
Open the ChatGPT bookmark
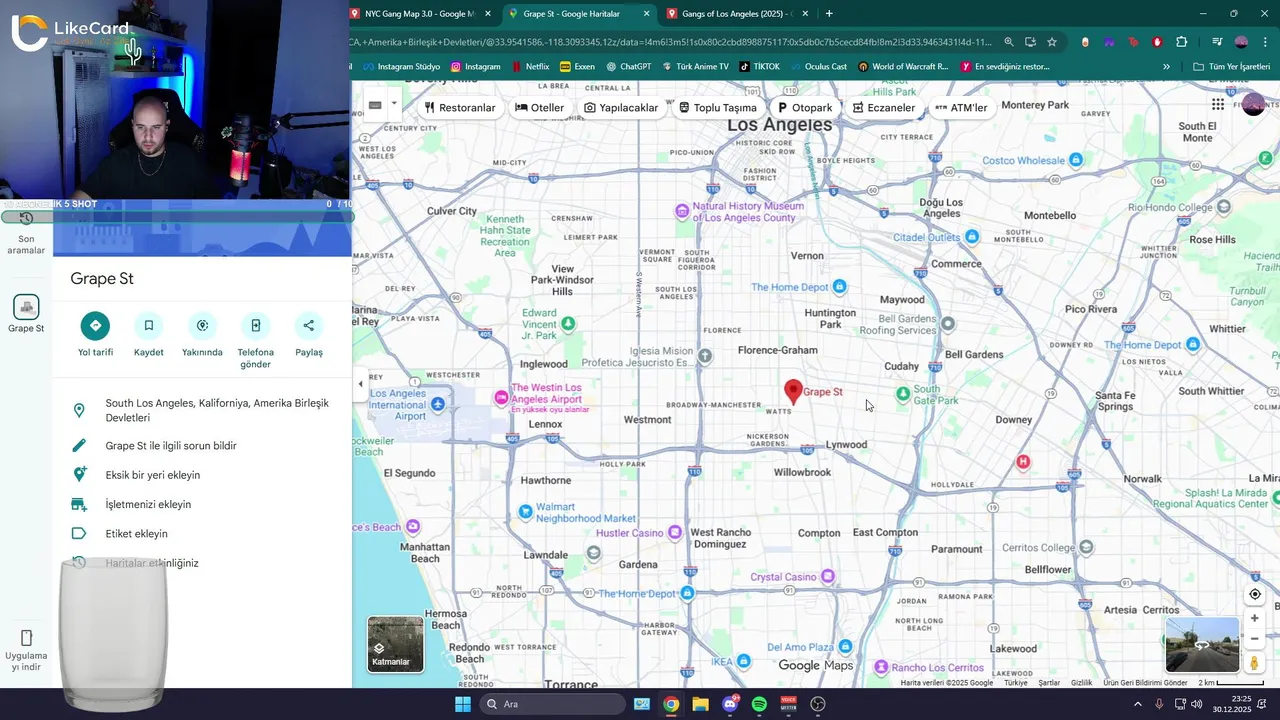coord(628,67)
